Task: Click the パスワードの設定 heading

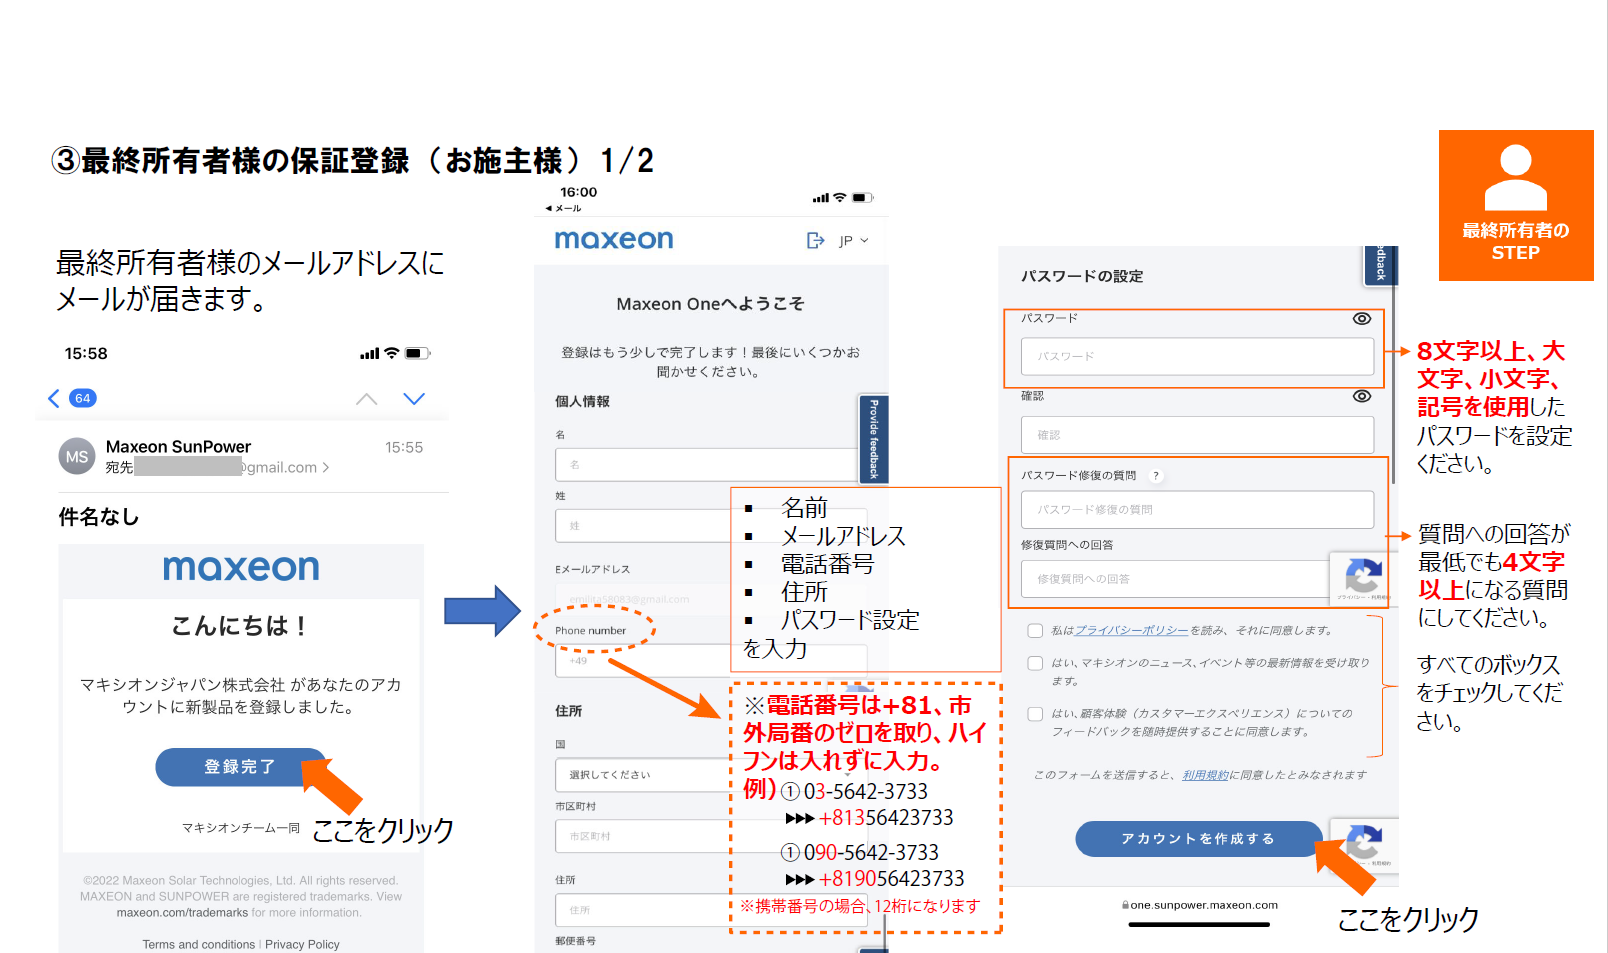Action: coord(1082,276)
